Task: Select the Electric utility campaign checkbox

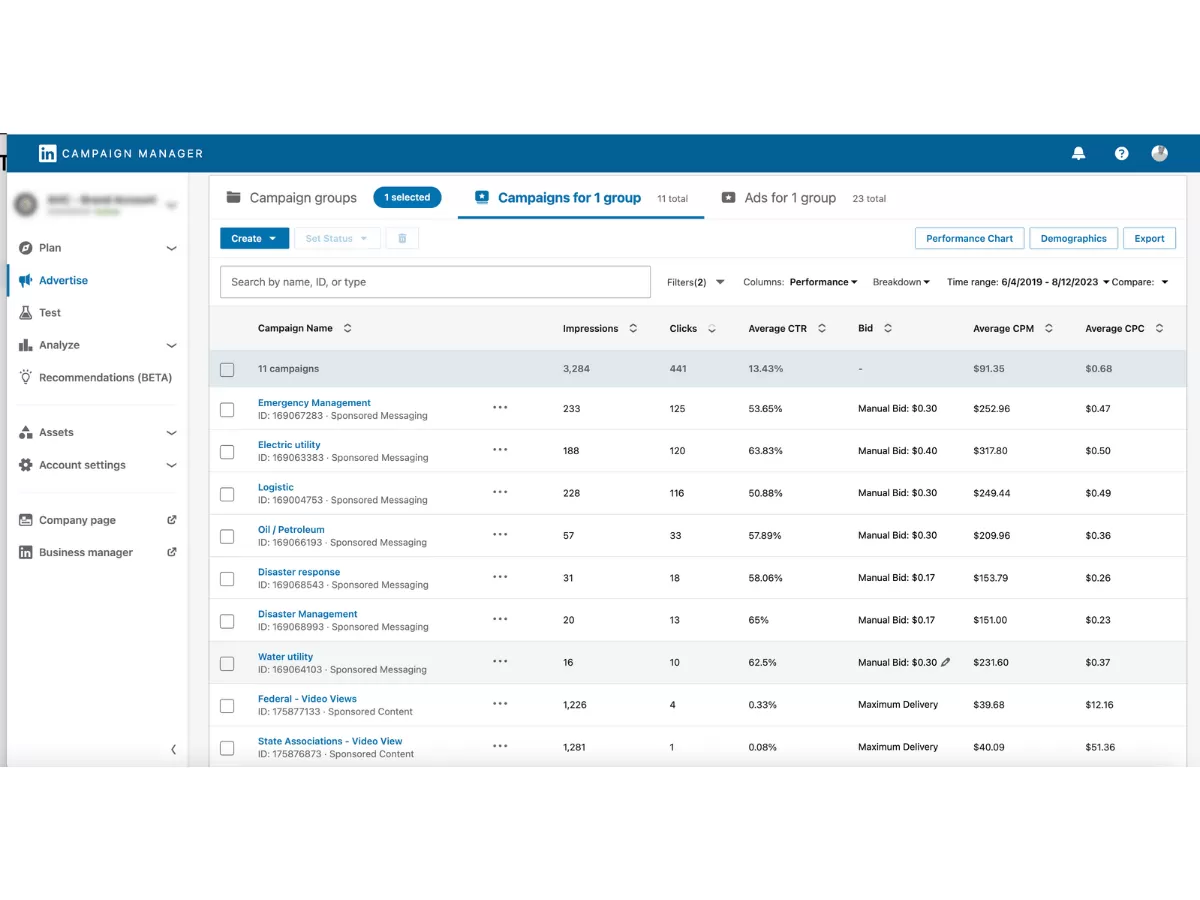Action: coord(227,451)
